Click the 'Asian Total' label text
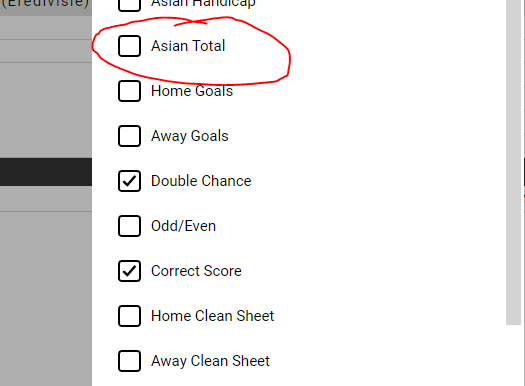 pos(188,46)
